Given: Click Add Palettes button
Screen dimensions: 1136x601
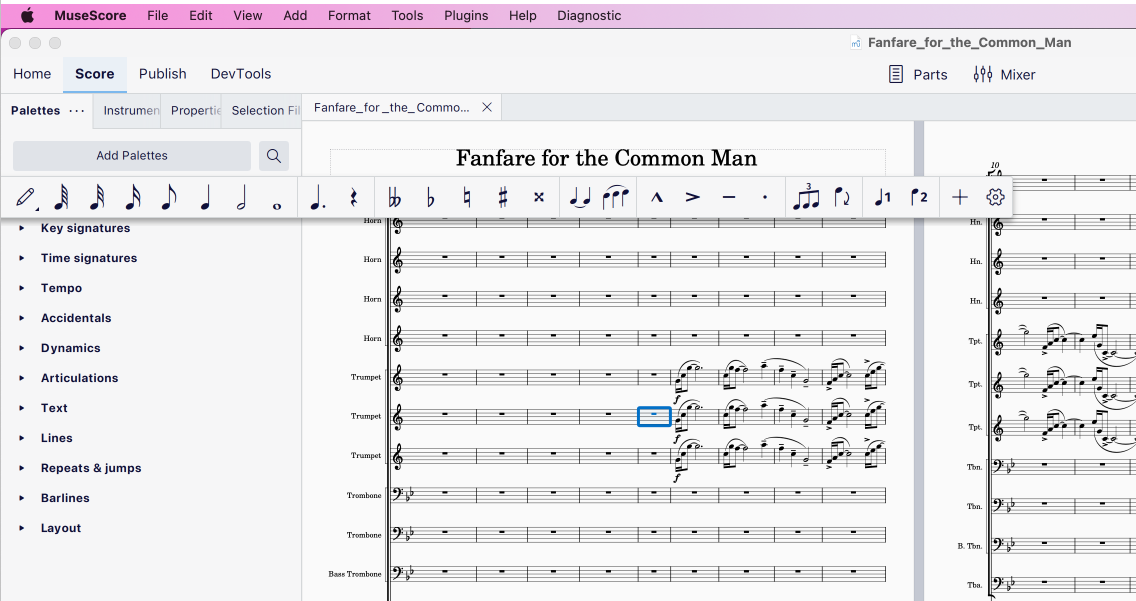Looking at the screenshot, I should point(132,156).
